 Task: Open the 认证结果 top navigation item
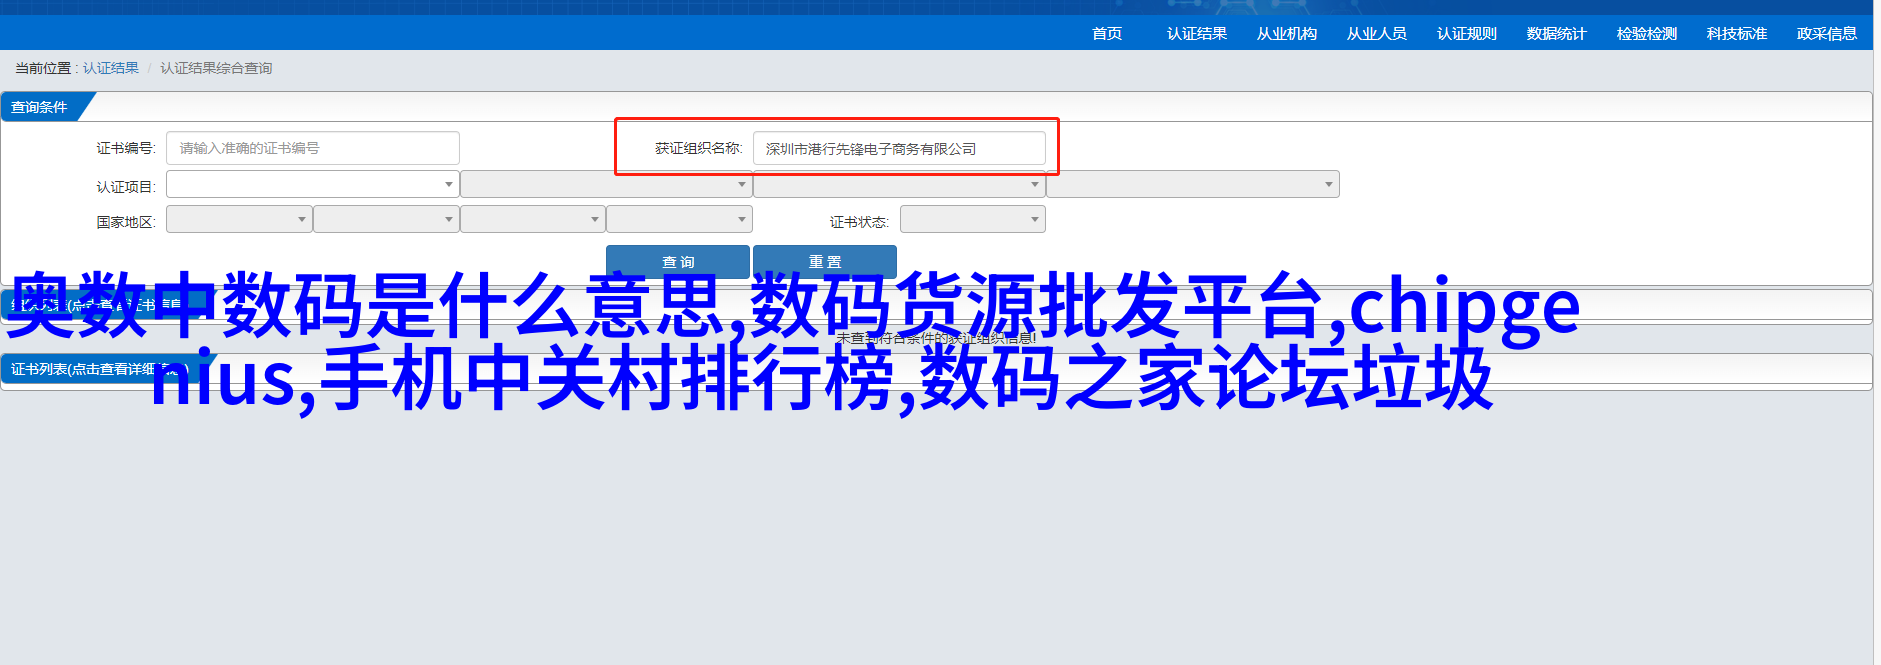1197,34
